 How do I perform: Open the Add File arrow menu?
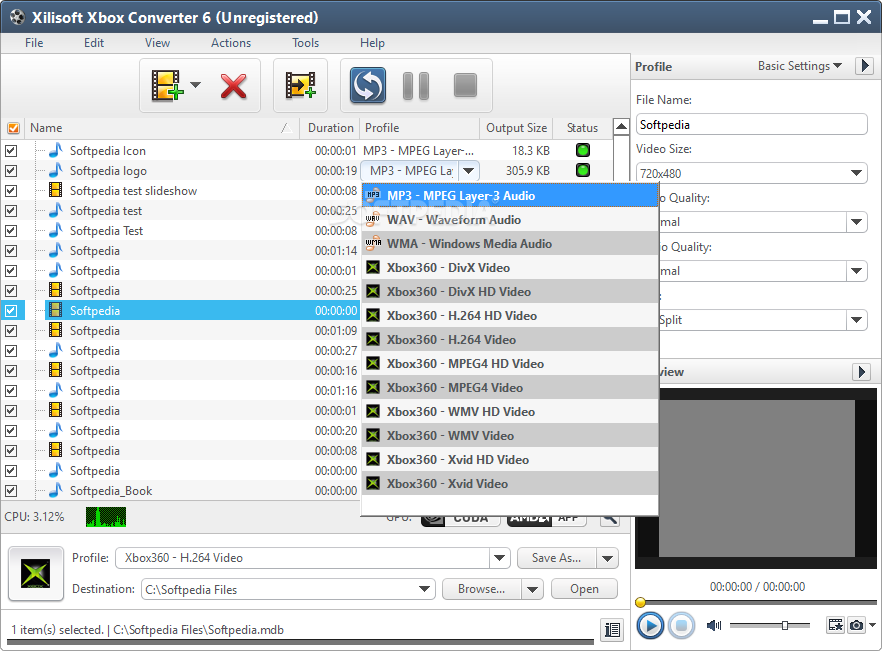click(x=195, y=85)
